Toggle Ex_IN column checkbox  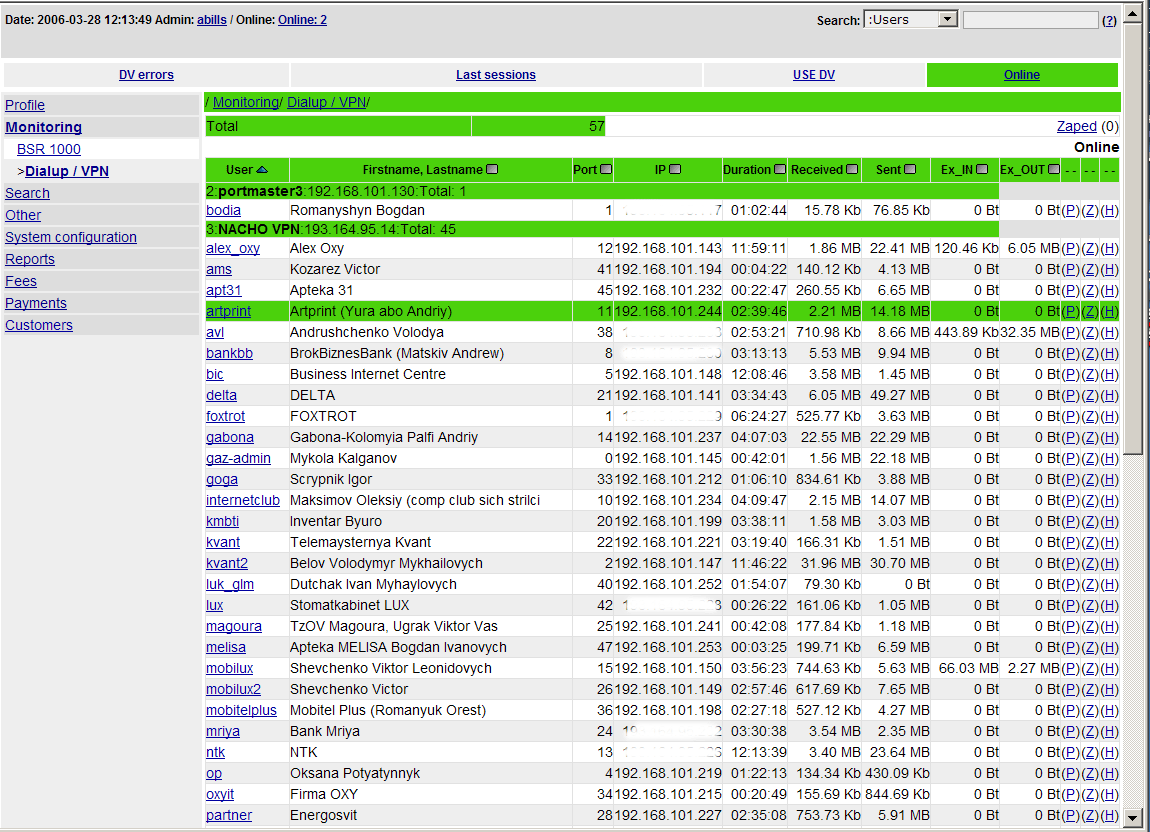983,169
